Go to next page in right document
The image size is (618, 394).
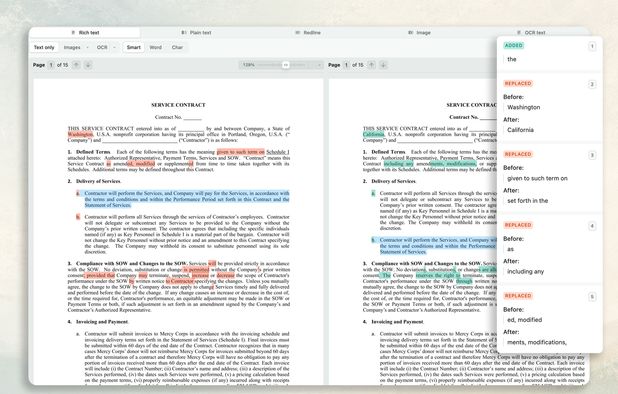point(383,65)
